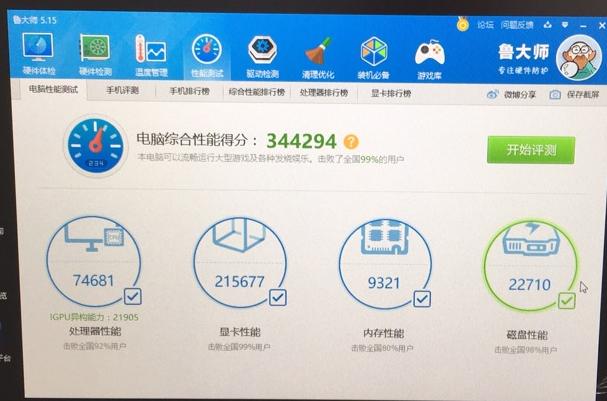Image resolution: width=607 pixels, height=401 pixels.
Task: Click the 处理器性能 label
Action: 95,331
